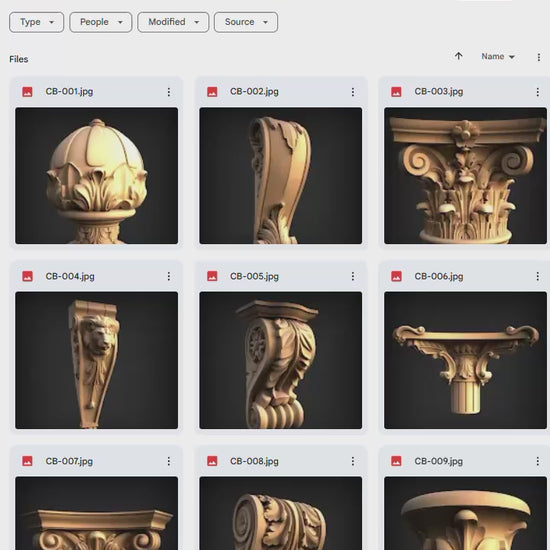Image resolution: width=550 pixels, height=550 pixels.
Task: Click the image file icon of CB-007.jpg
Action: coord(27,461)
